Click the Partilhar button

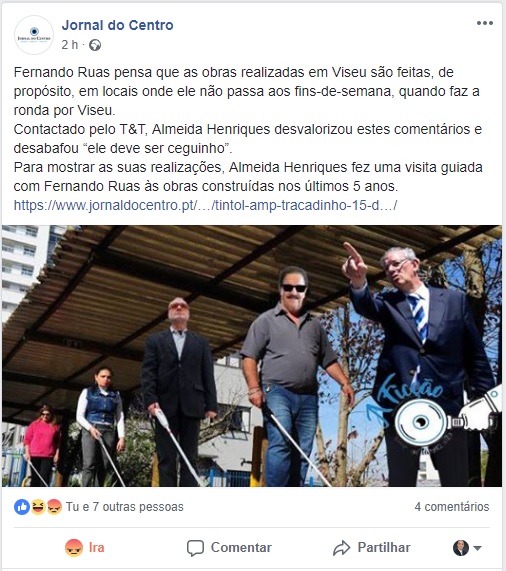[x=372, y=548]
